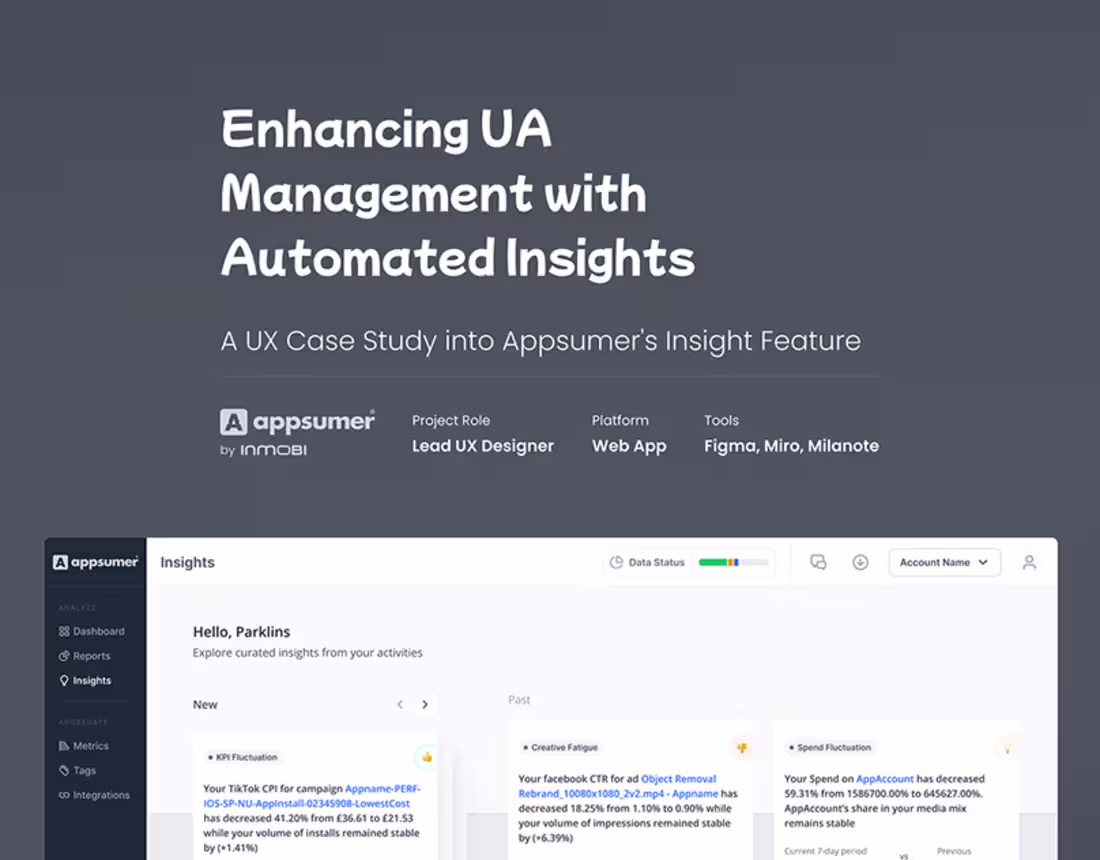Image resolution: width=1100 pixels, height=860 pixels.
Task: Open the chat feedback icon in the header
Action: pyautogui.click(x=819, y=562)
